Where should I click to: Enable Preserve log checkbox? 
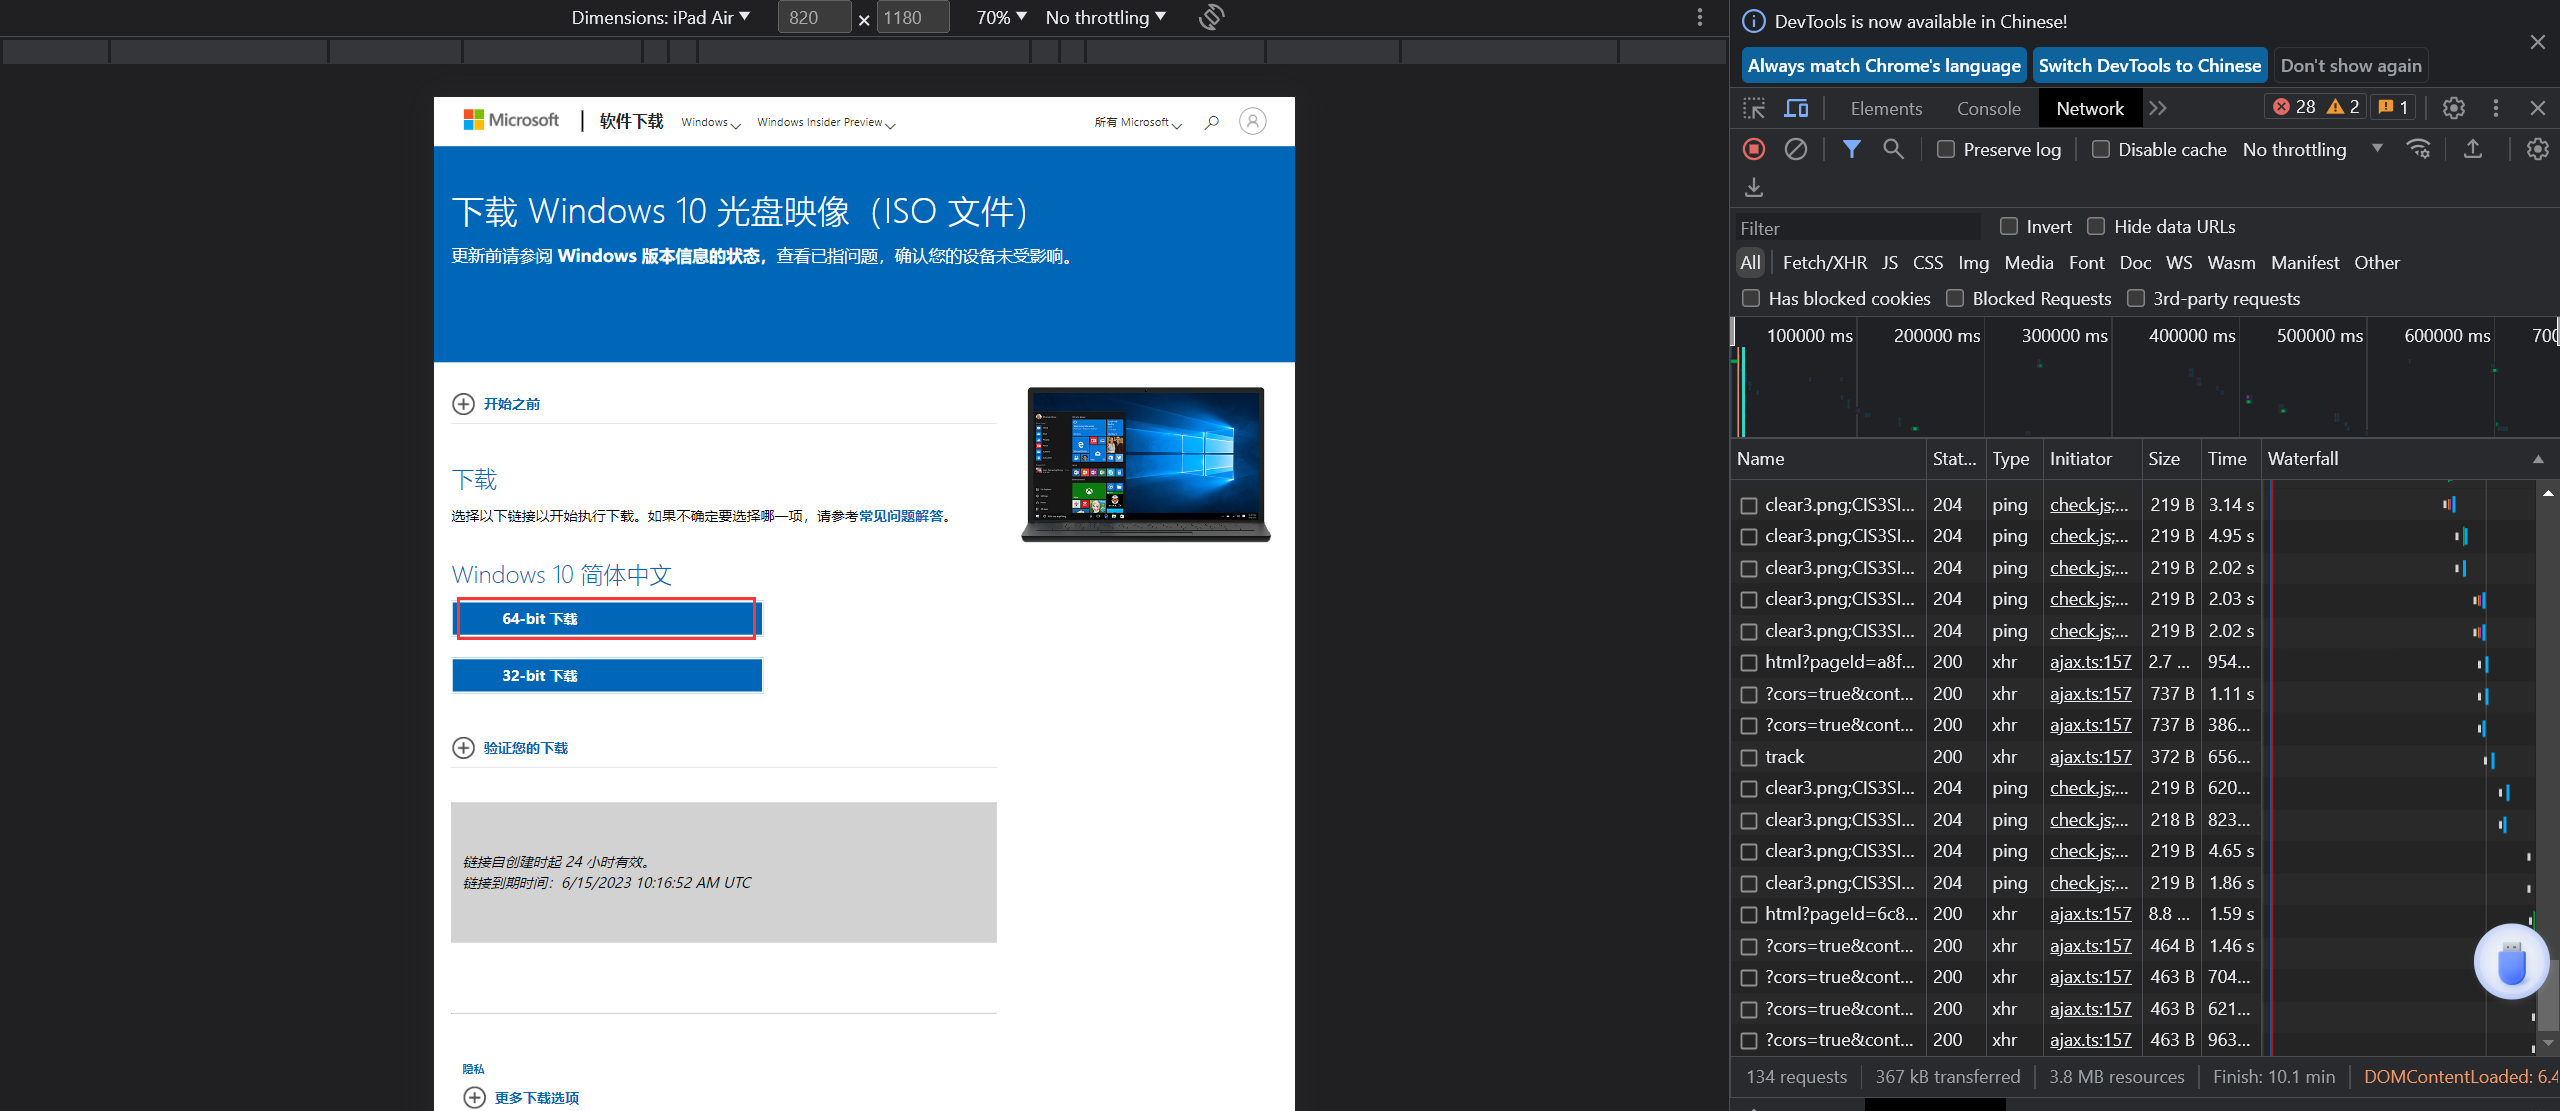point(1946,149)
